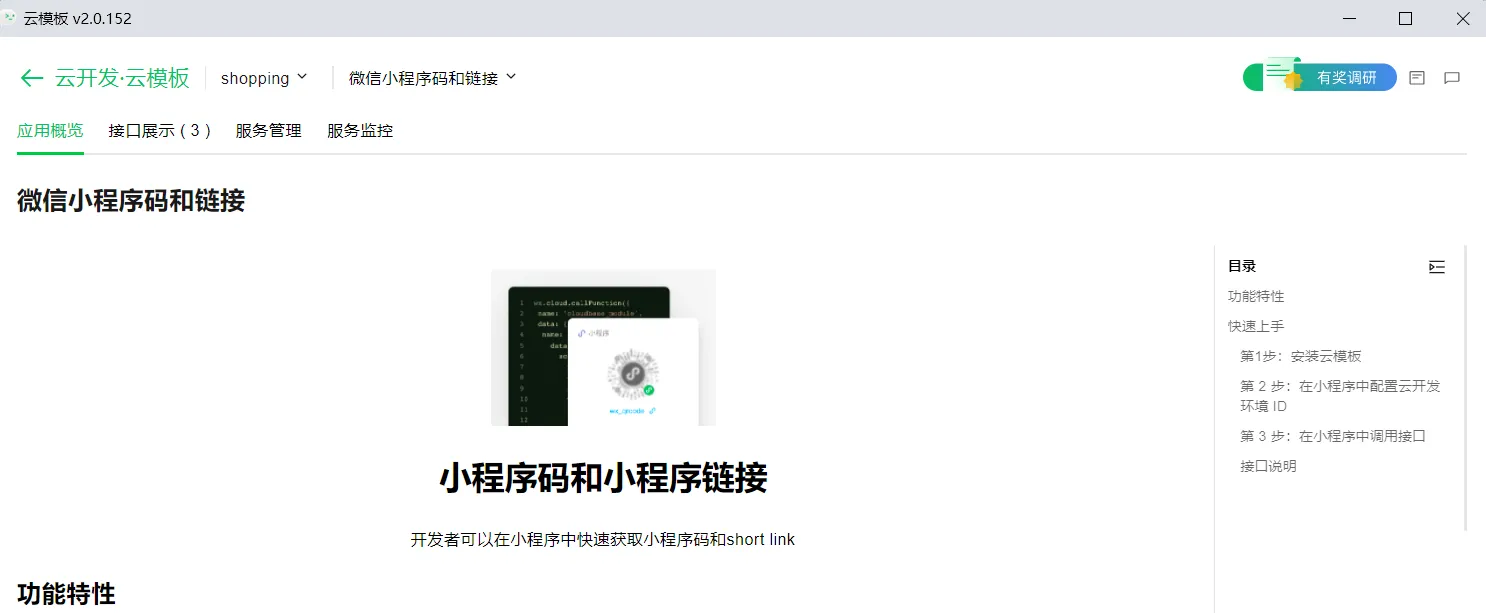1486x613 pixels.
Task: Navigate to 第1步：安装云模板 entry
Action: pos(1301,356)
